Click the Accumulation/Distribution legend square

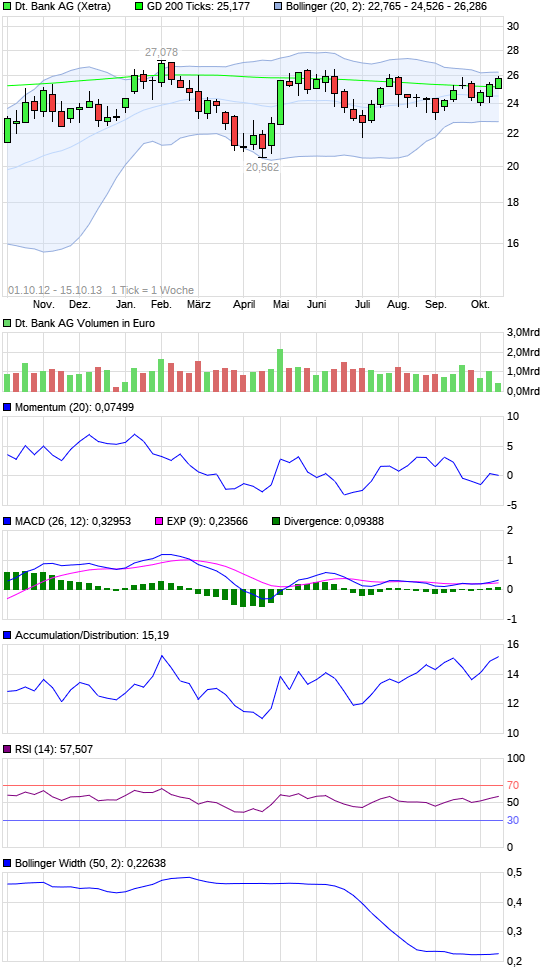pos(7,635)
